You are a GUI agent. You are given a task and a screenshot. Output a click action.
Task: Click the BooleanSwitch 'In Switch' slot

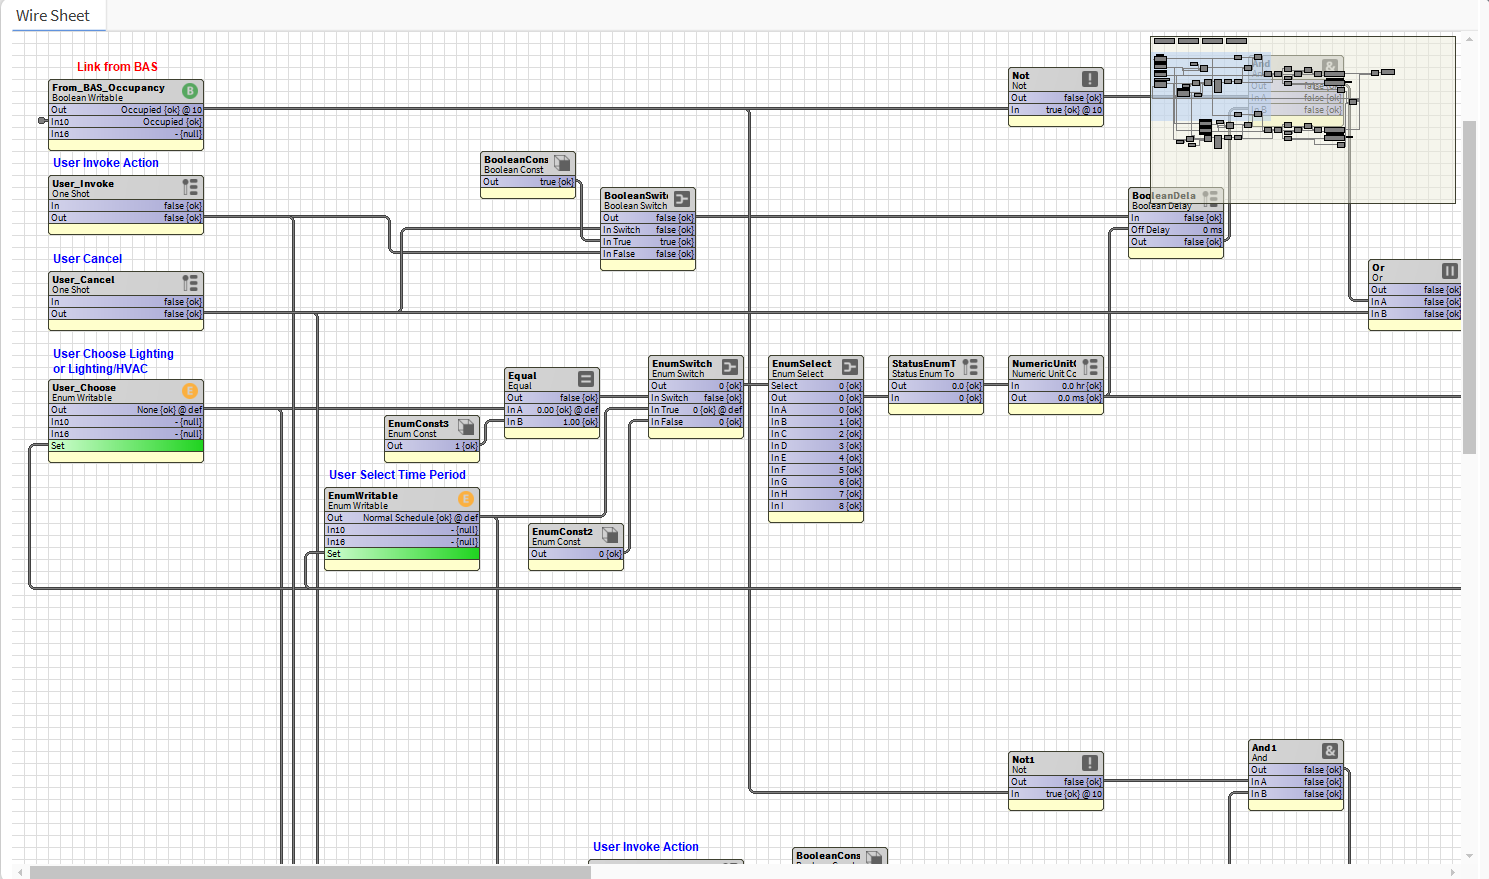pyautogui.click(x=648, y=230)
